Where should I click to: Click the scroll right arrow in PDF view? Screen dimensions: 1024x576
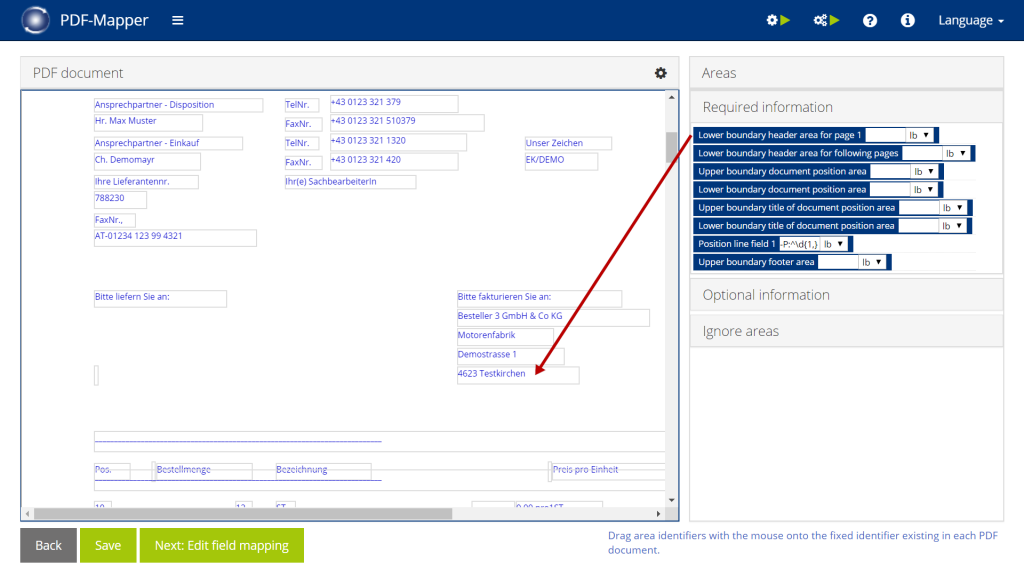(x=658, y=514)
